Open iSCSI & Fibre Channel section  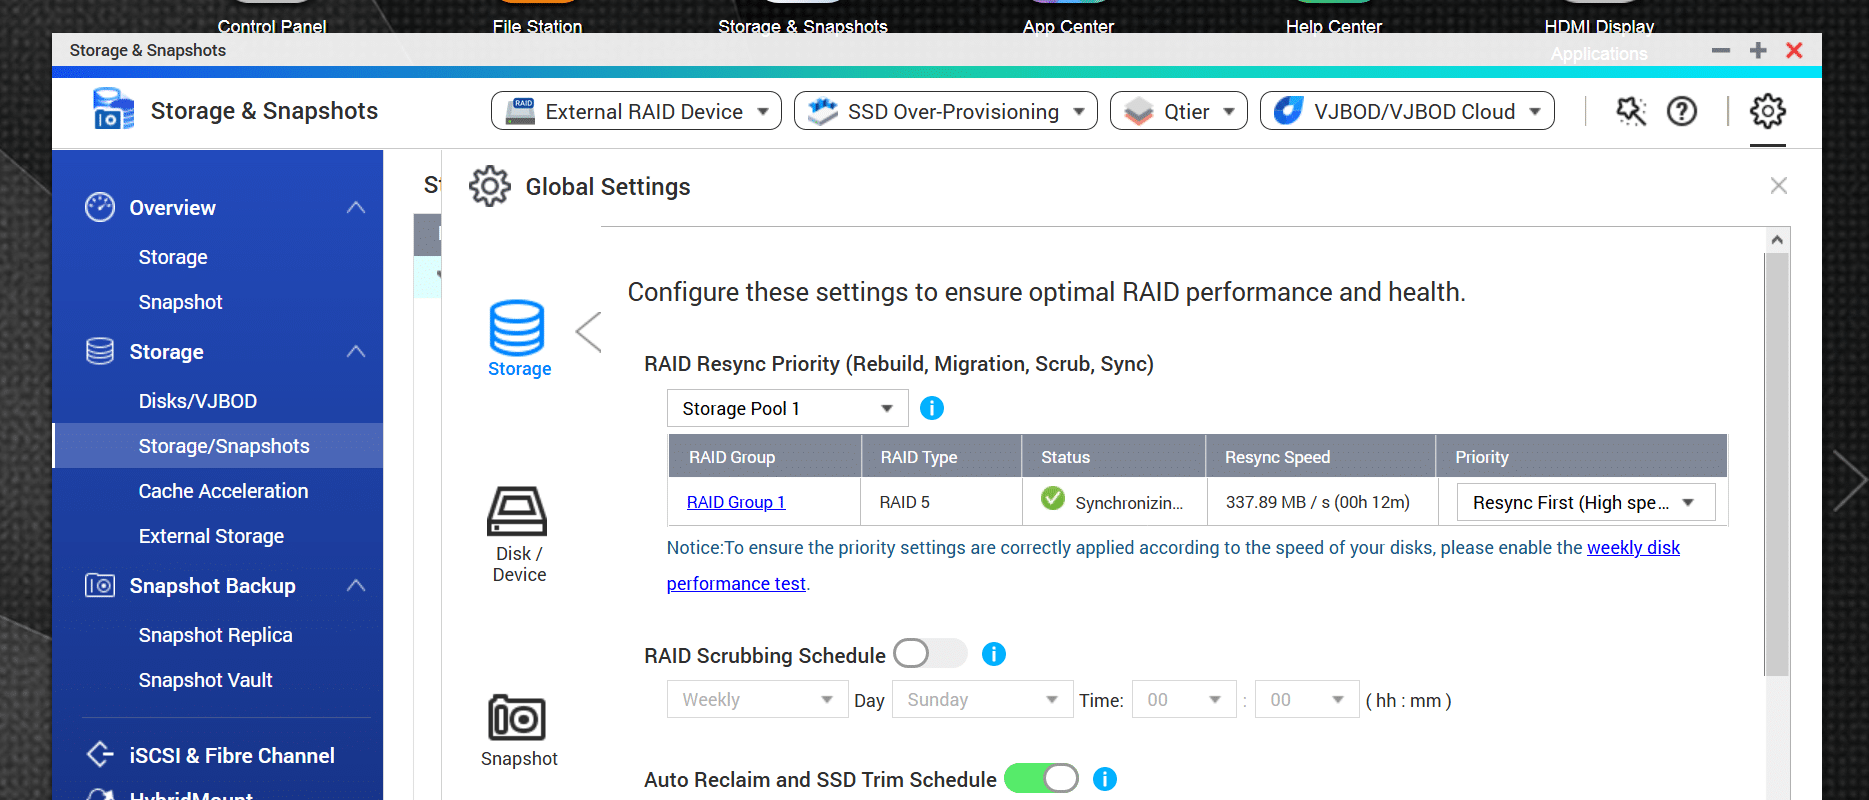(232, 756)
